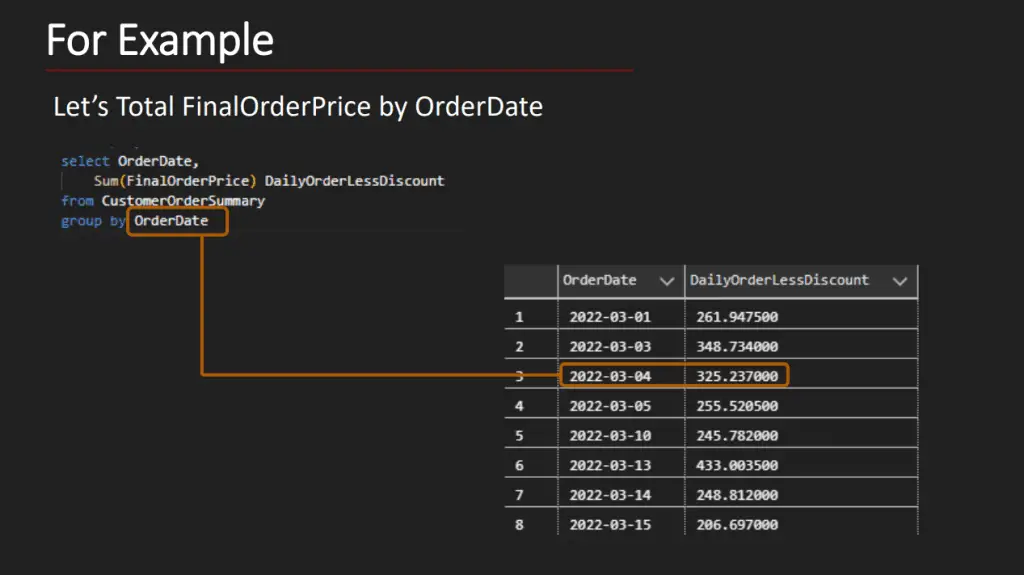Click the For Example slide title

tap(160, 41)
